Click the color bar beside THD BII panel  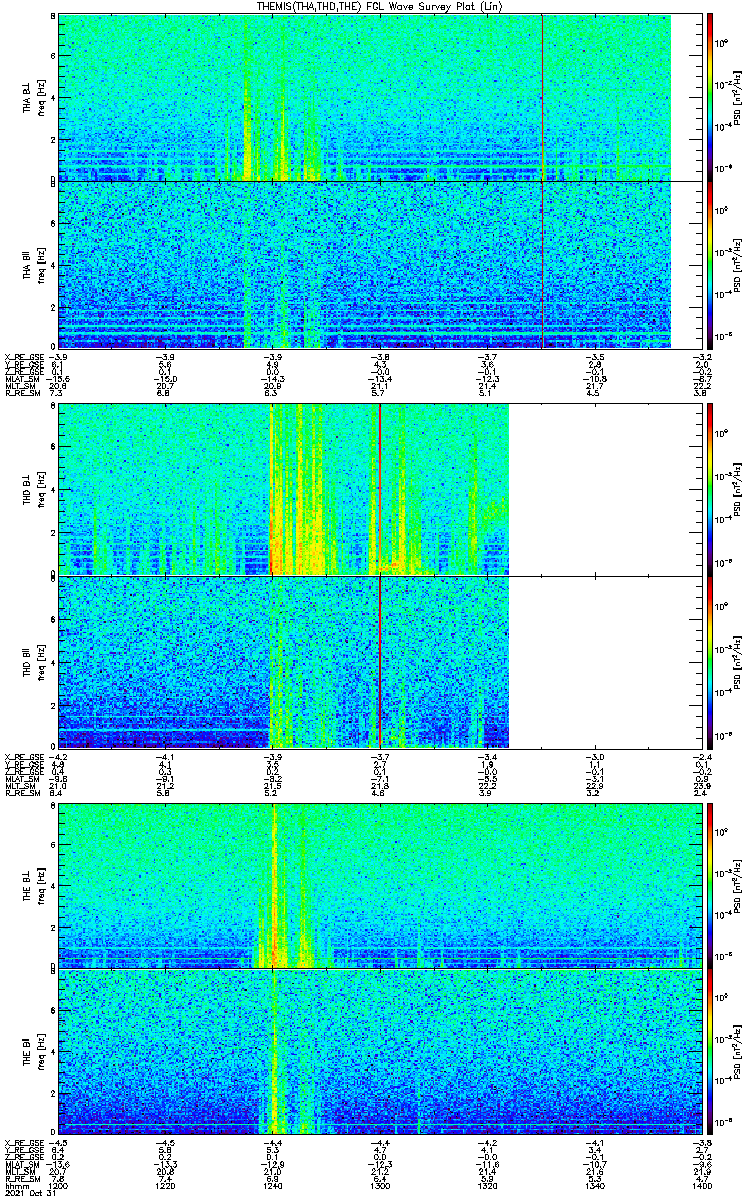[x=710, y=661]
